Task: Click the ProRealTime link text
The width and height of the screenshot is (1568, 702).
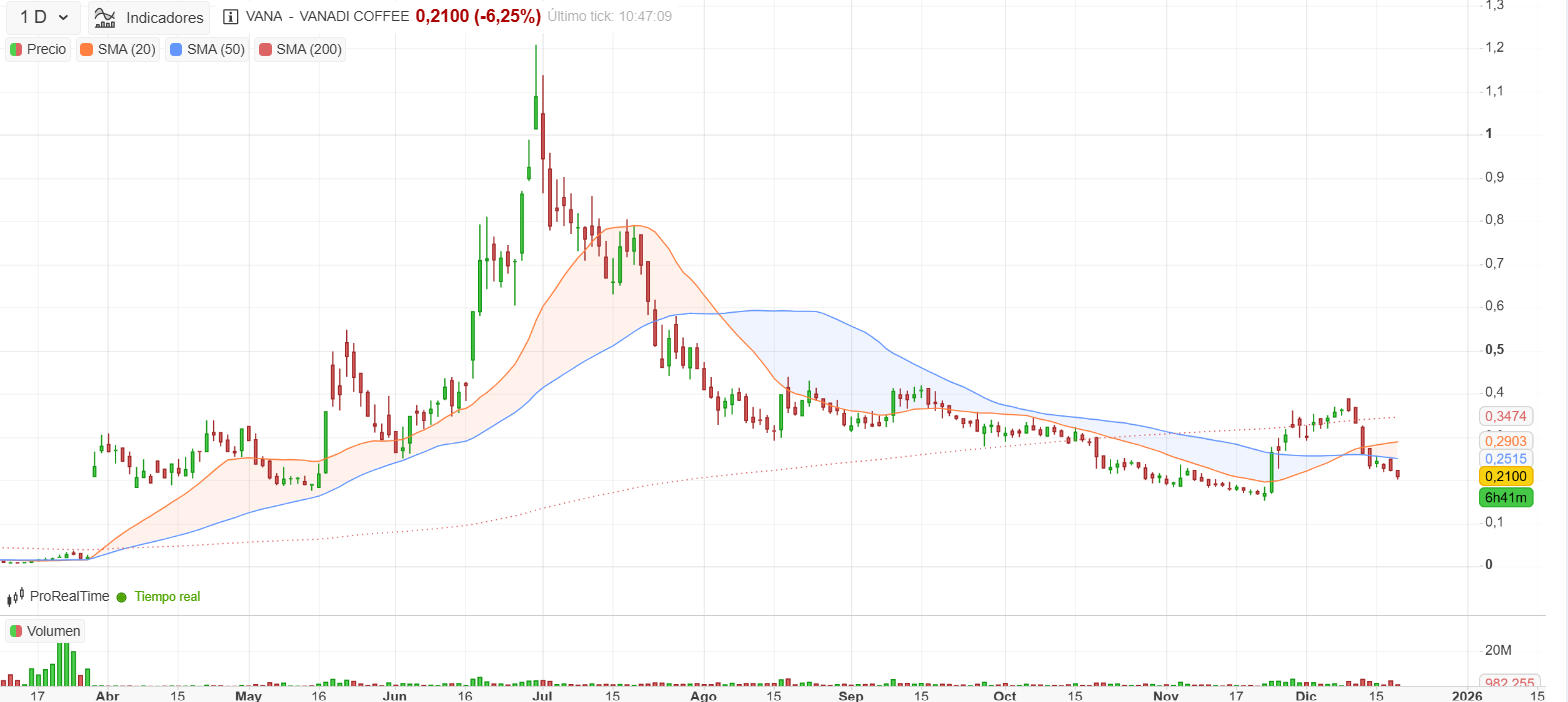Action: pos(69,596)
